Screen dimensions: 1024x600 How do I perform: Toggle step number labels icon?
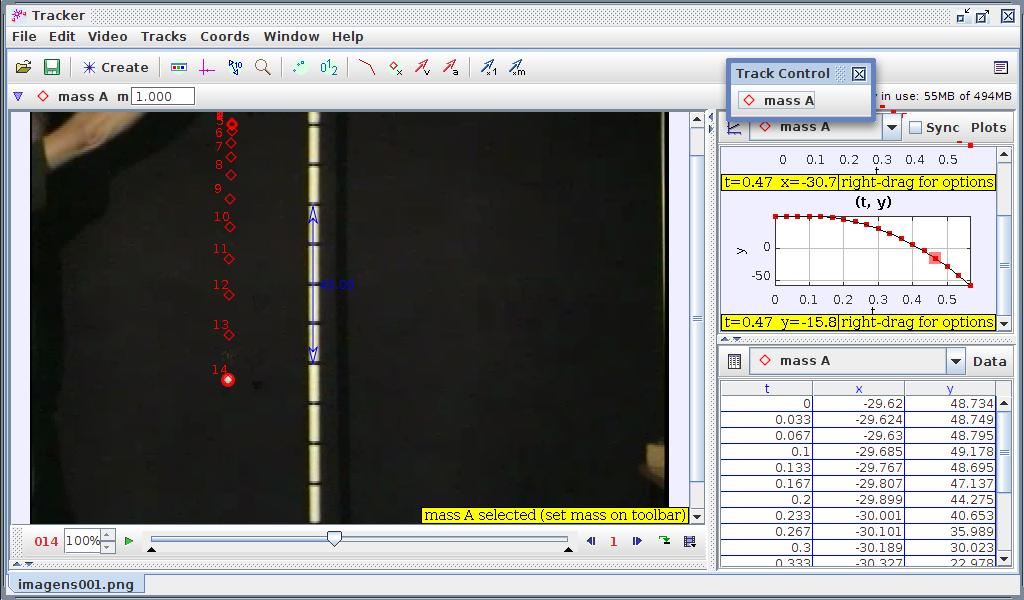329,67
